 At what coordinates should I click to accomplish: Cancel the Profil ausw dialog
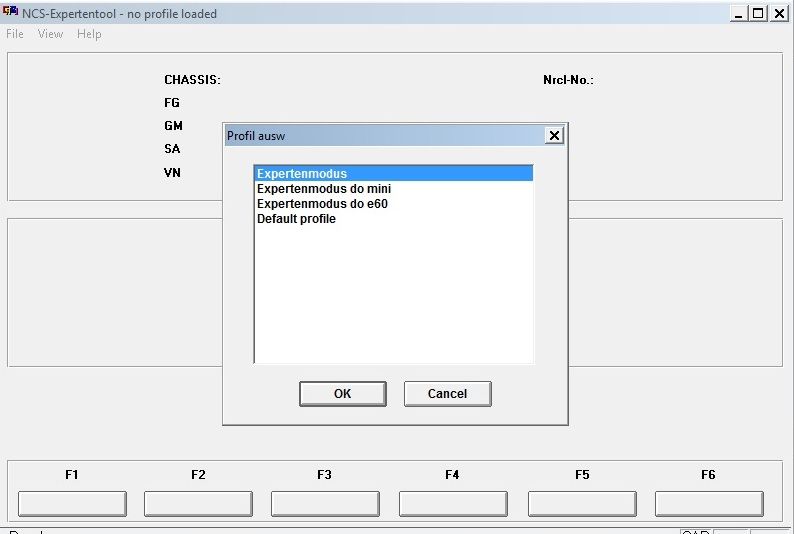pyautogui.click(x=448, y=394)
